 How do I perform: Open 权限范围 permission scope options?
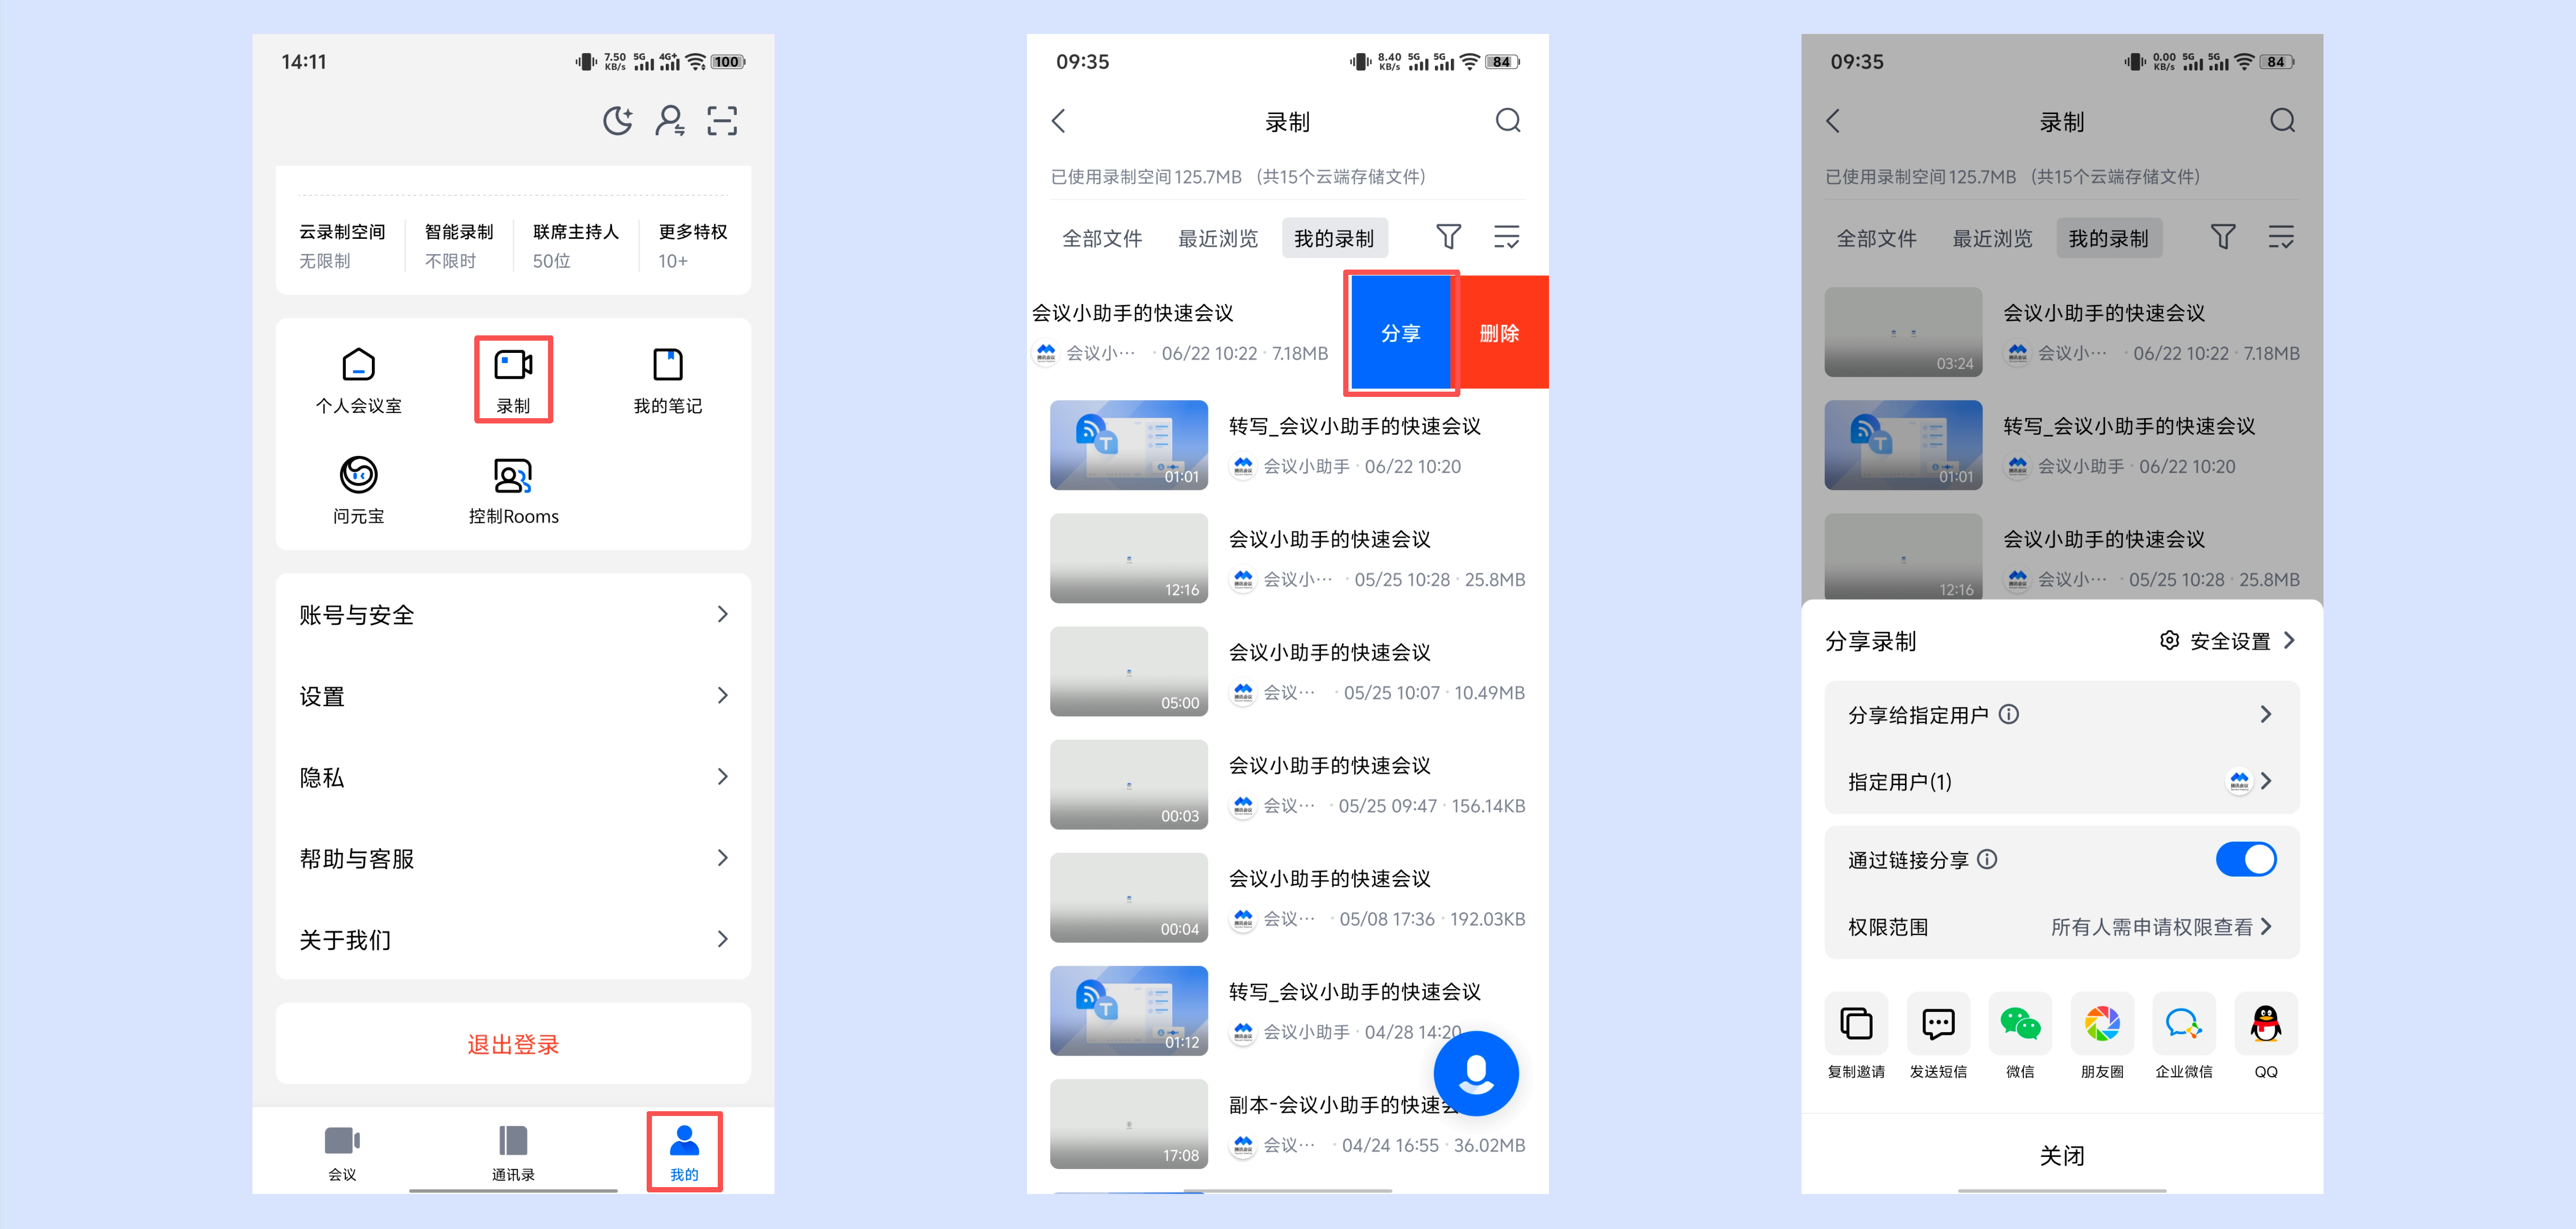coord(2061,927)
